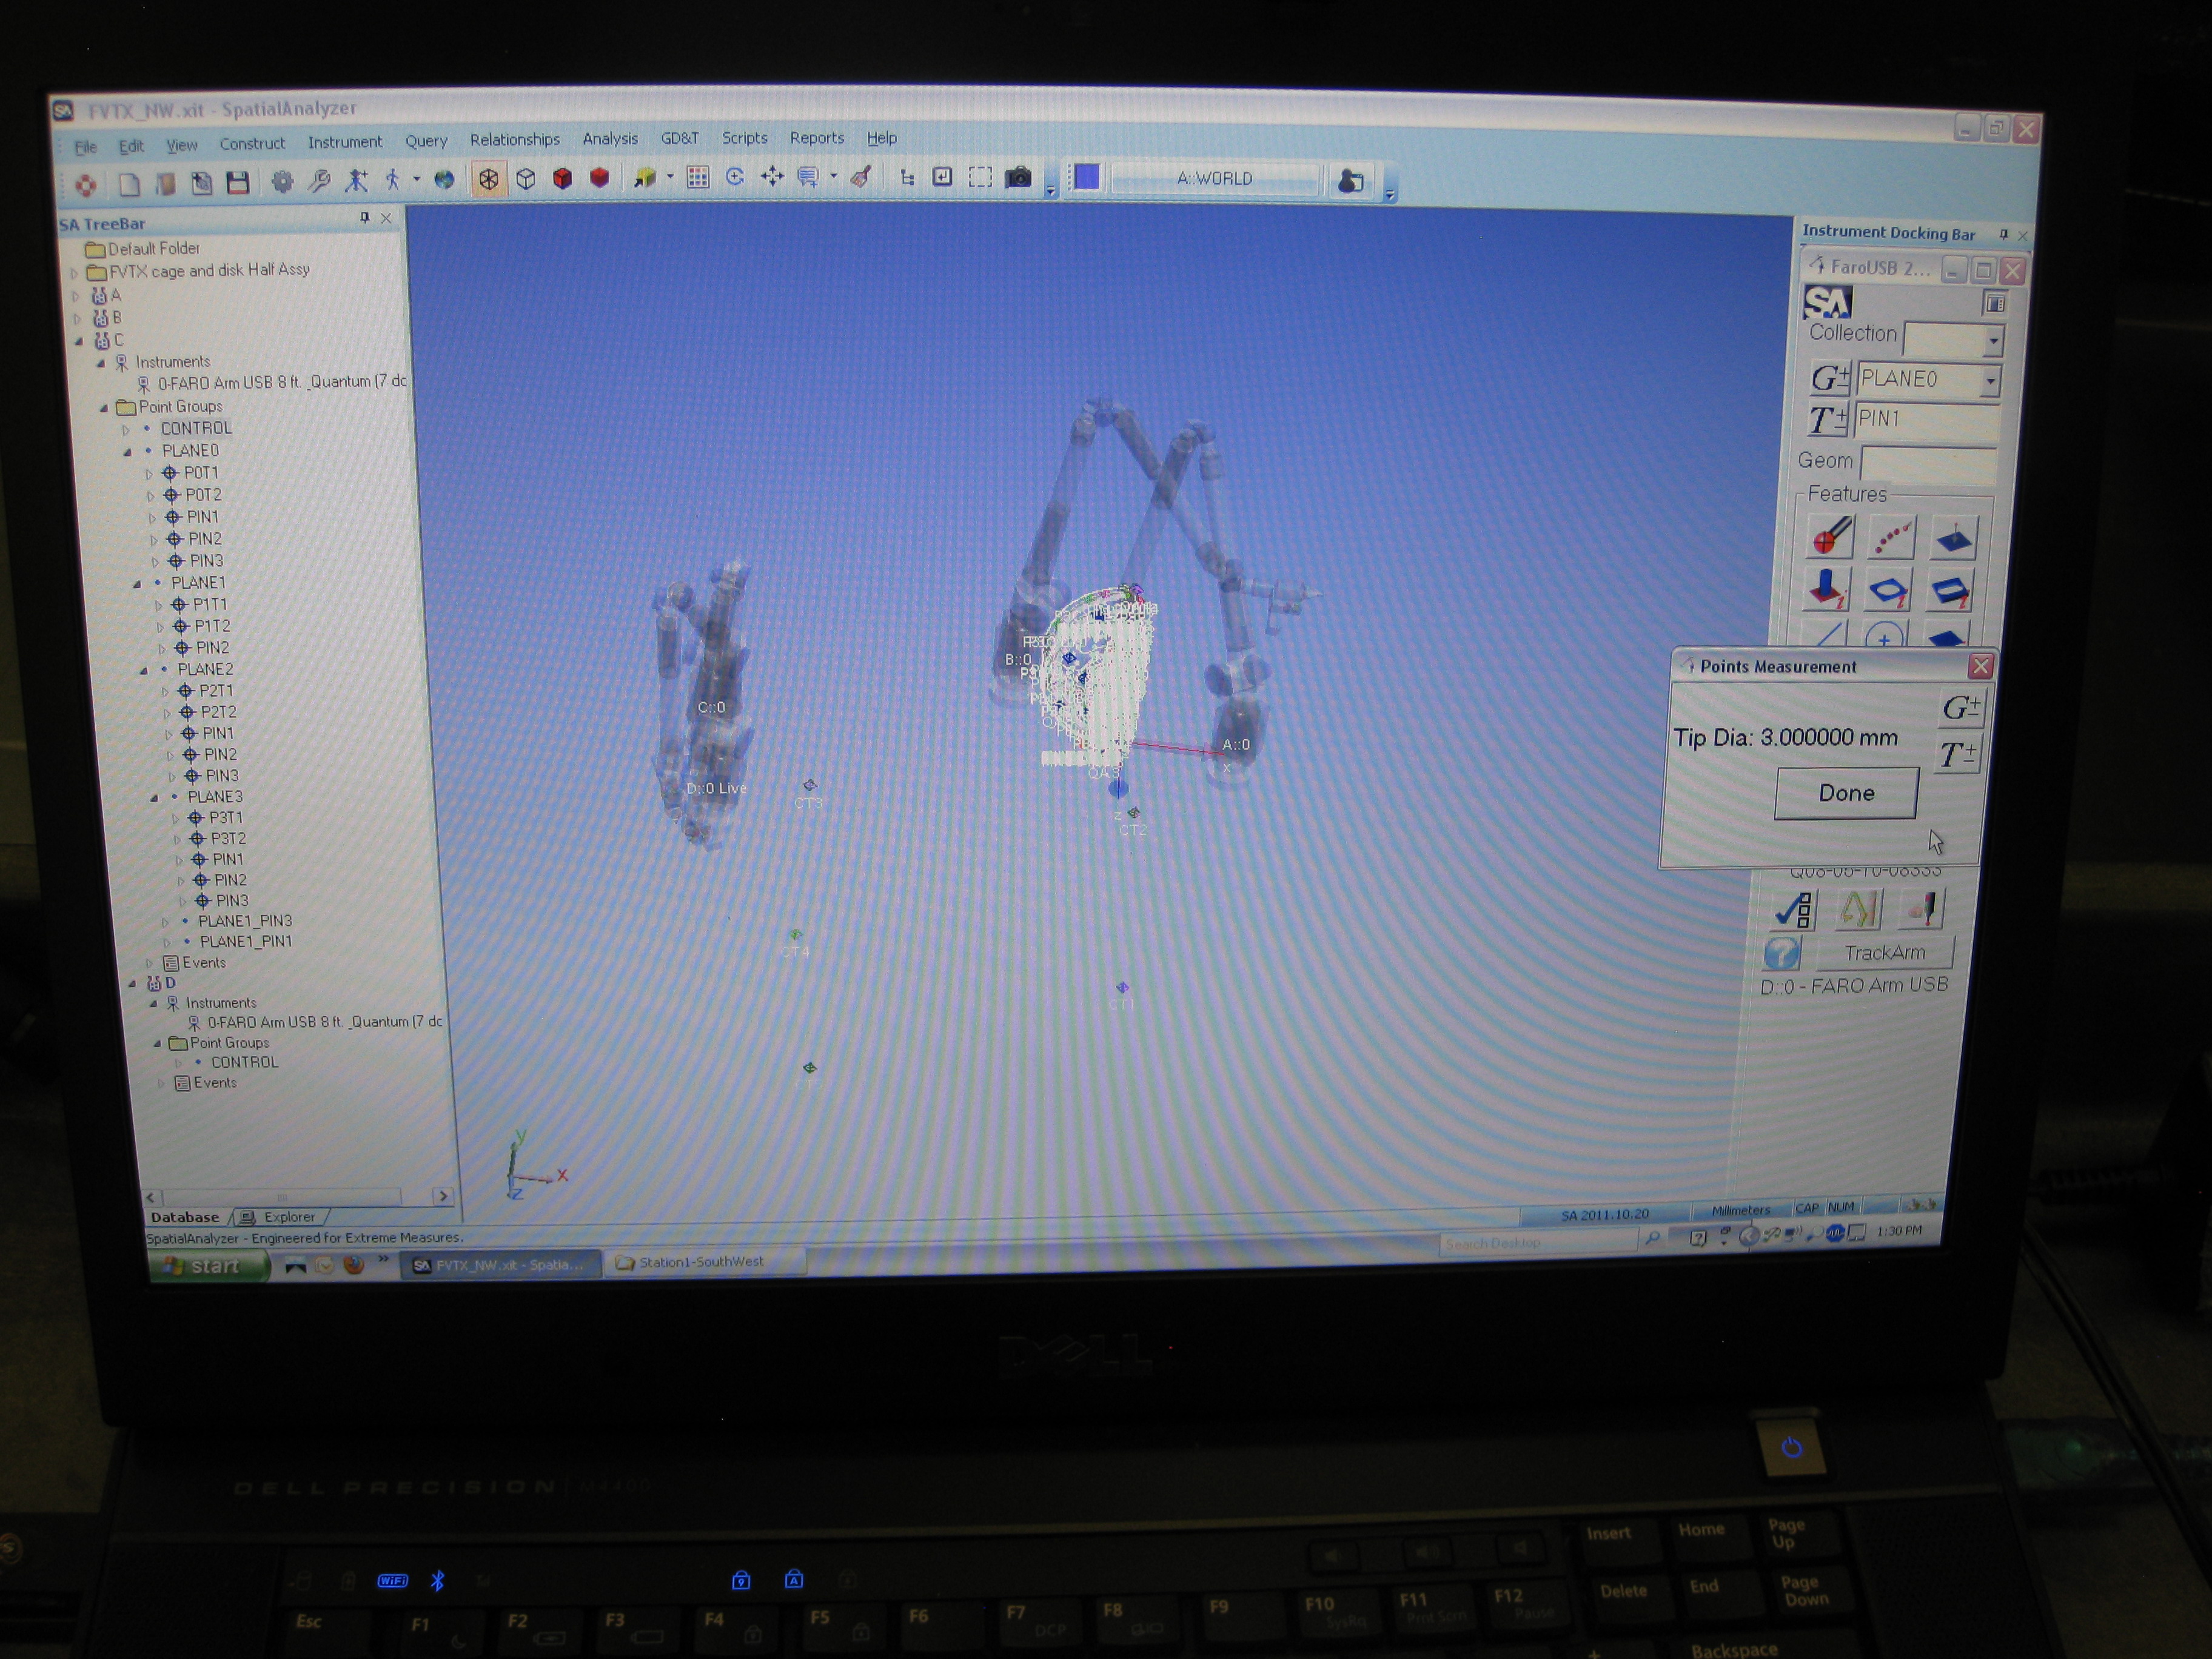
Task: Select the white cube hidden-line view icon
Action: [x=526, y=179]
